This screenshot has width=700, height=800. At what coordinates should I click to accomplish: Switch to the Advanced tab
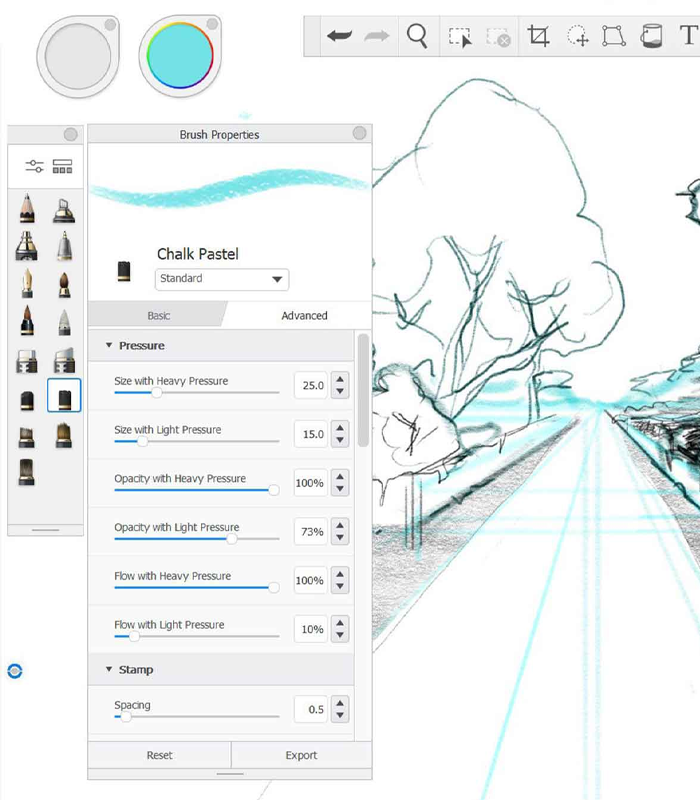(x=304, y=315)
